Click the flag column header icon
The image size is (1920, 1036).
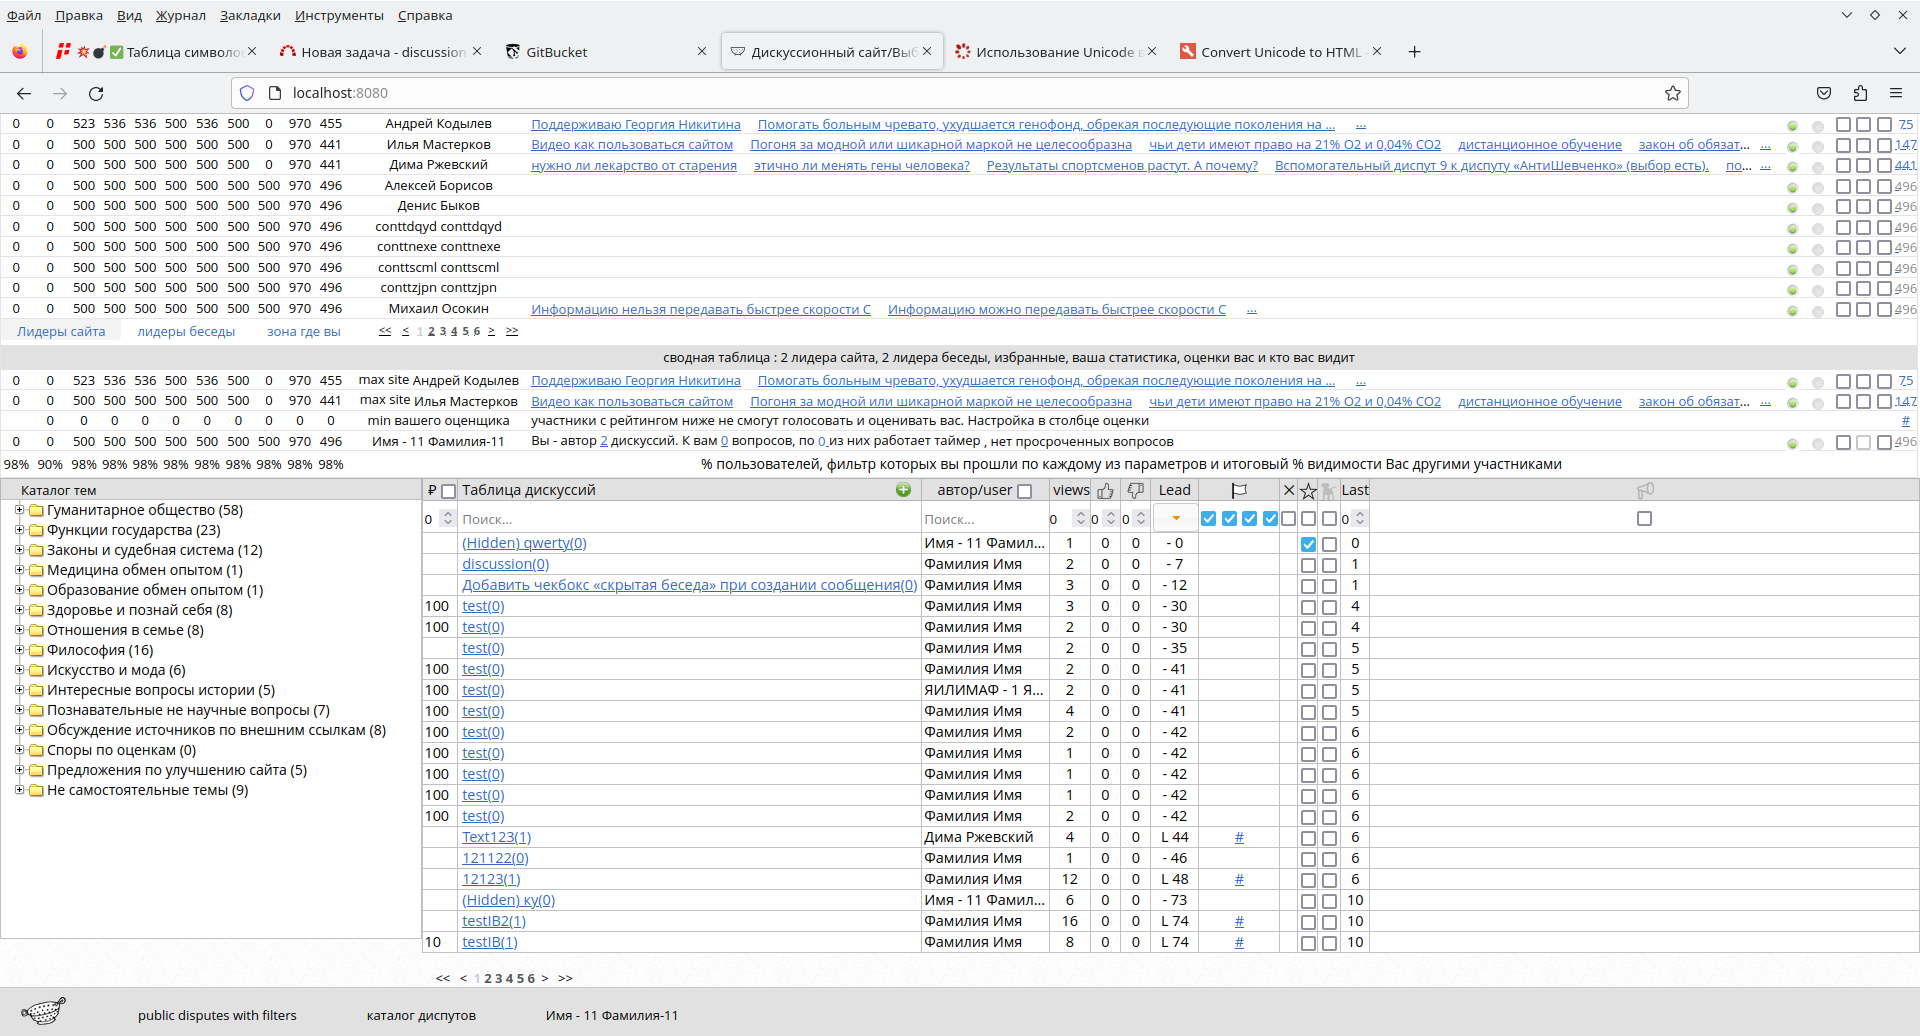pos(1239,490)
